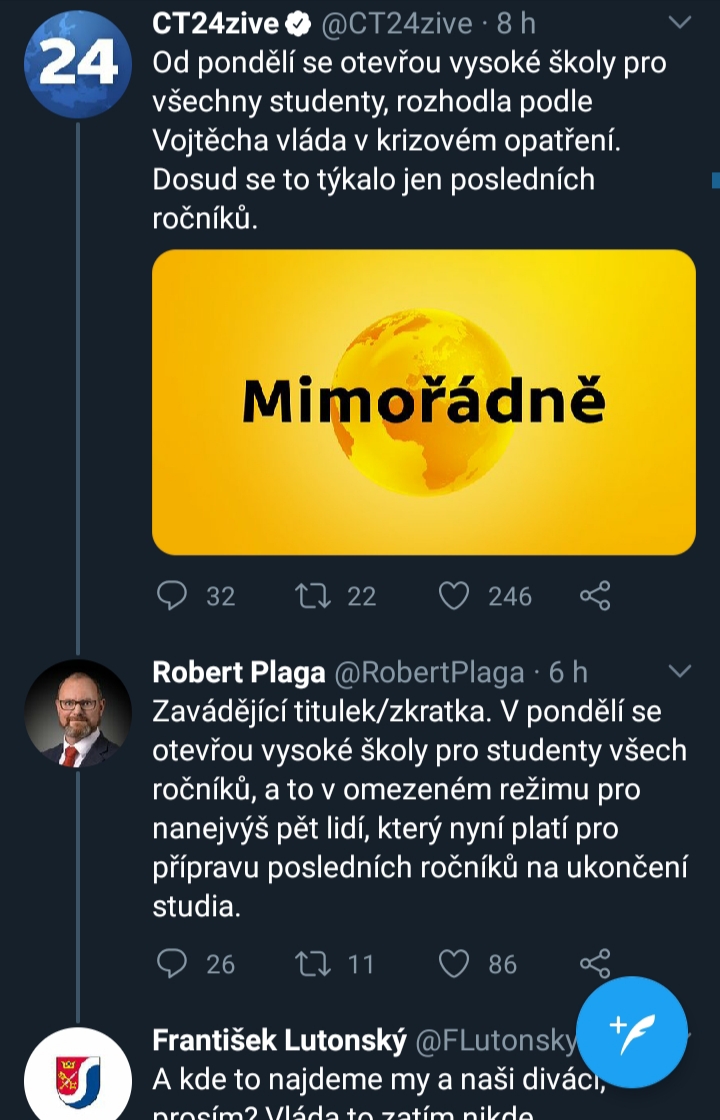This screenshot has width=720, height=1120.
Task: Open CT24zive account name link
Action: tap(215, 24)
